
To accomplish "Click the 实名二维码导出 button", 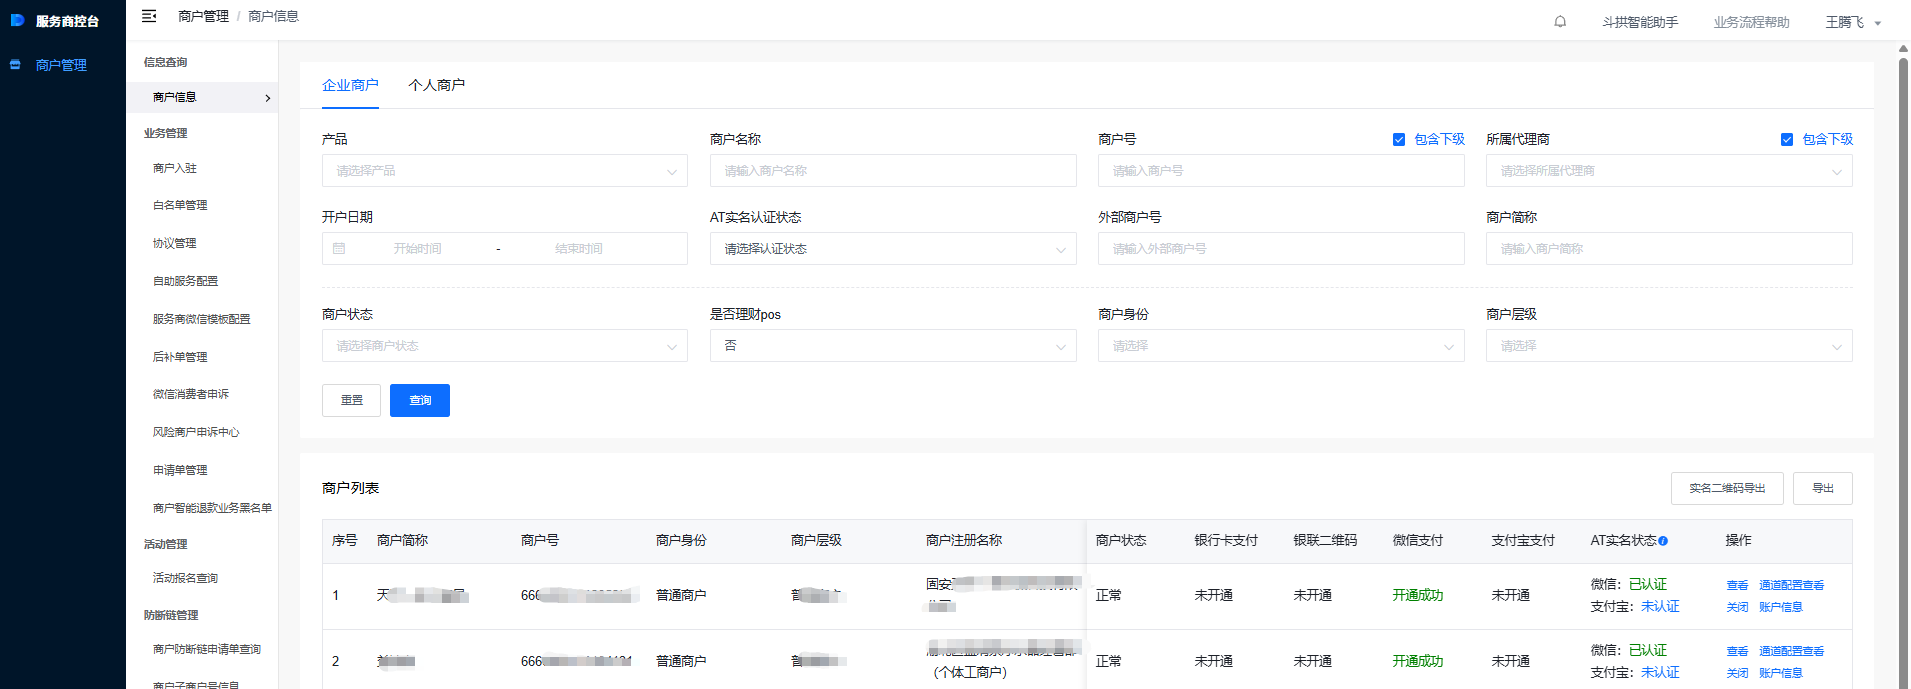I will [x=1727, y=488].
